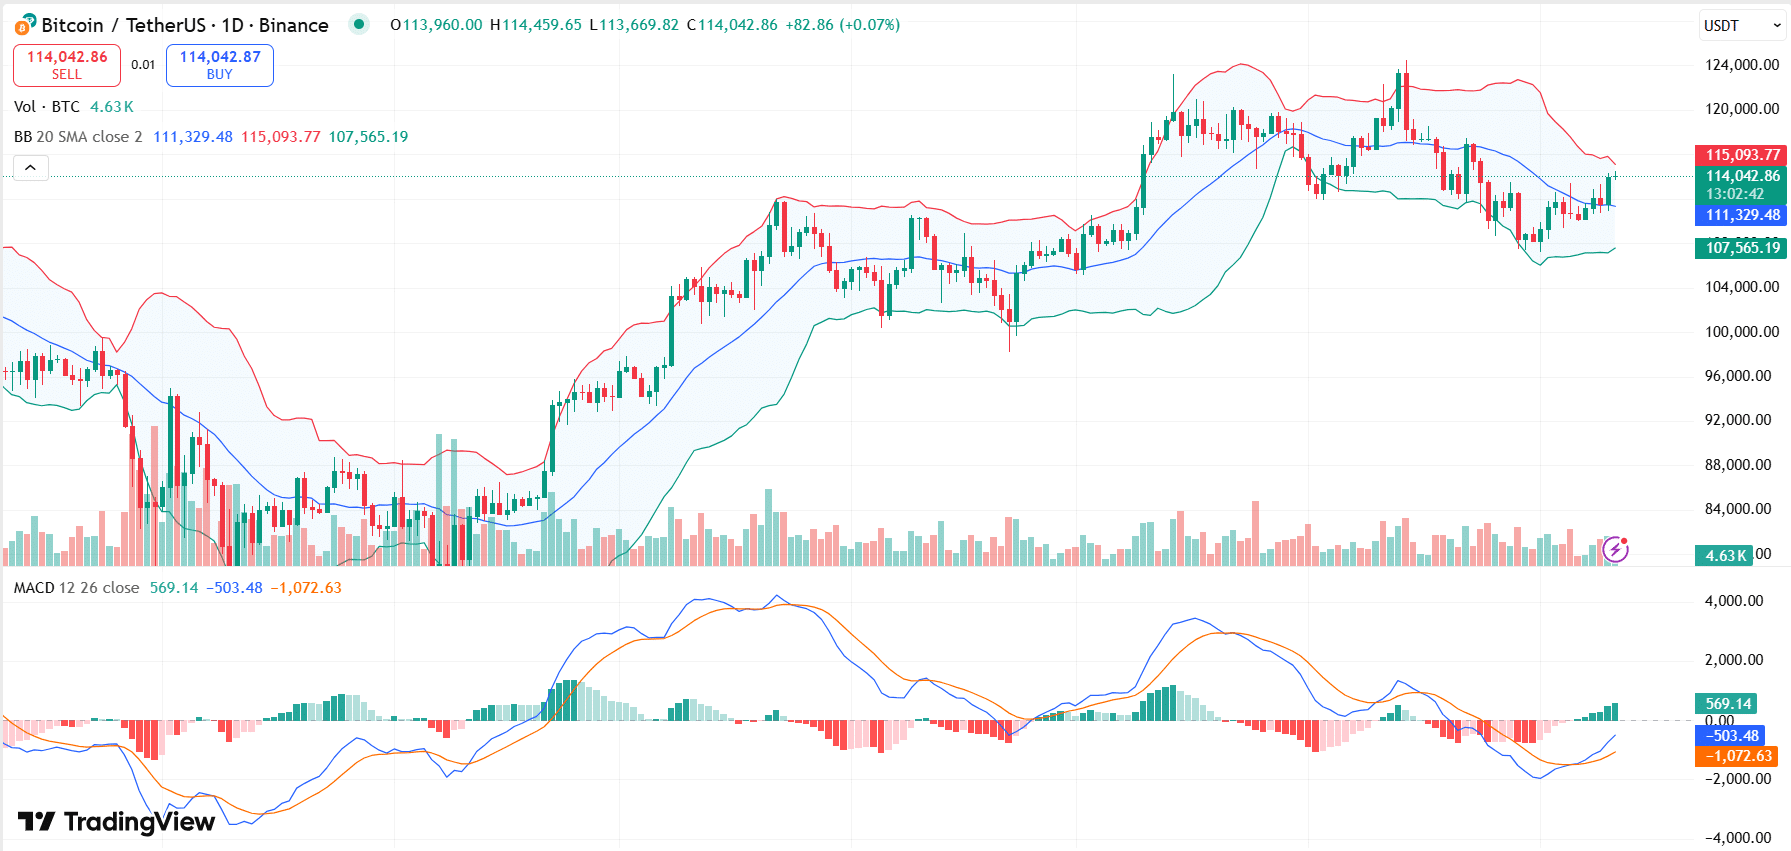Click the 4.63 K volume value badge
Screen dimensions: 1791x851
coord(1725,553)
